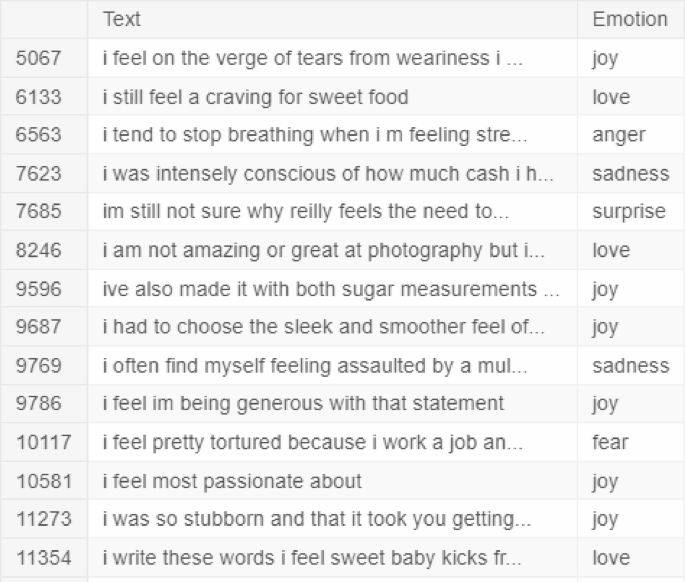The height and width of the screenshot is (582, 685).
Task: Click the Emotion column header
Action: click(x=629, y=19)
